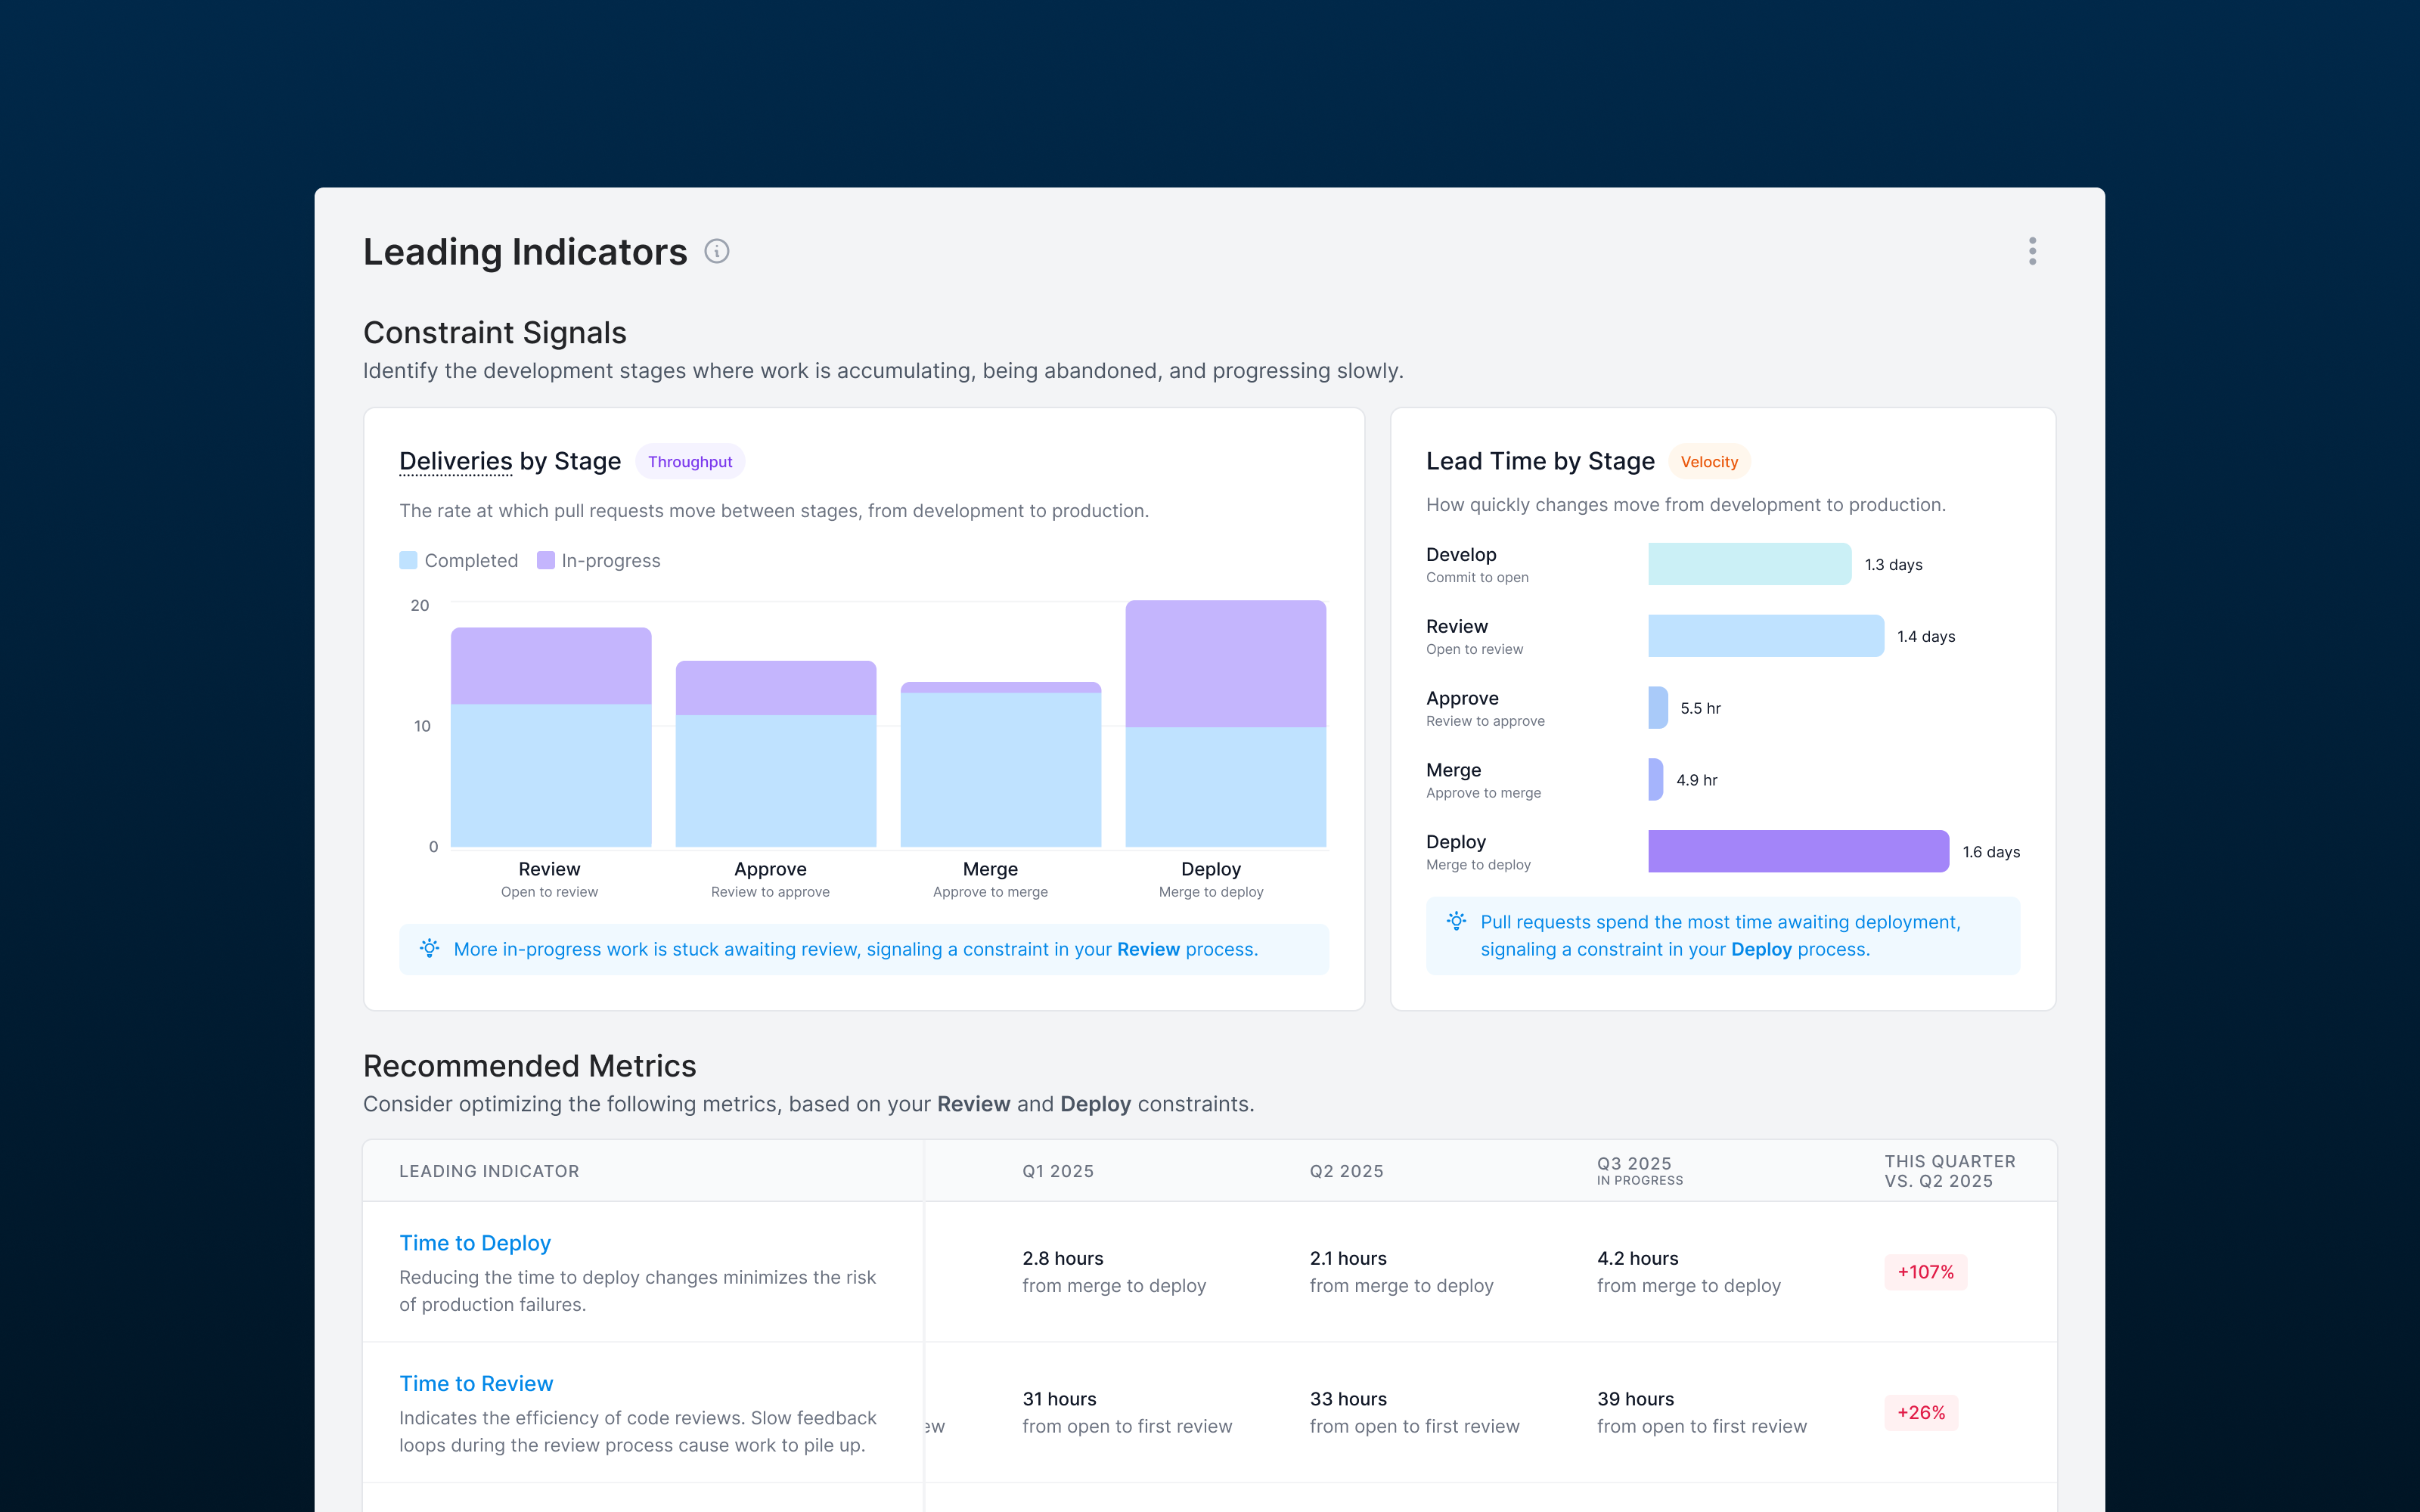
Task: Click the underlined Deliveries term
Action: pos(455,461)
